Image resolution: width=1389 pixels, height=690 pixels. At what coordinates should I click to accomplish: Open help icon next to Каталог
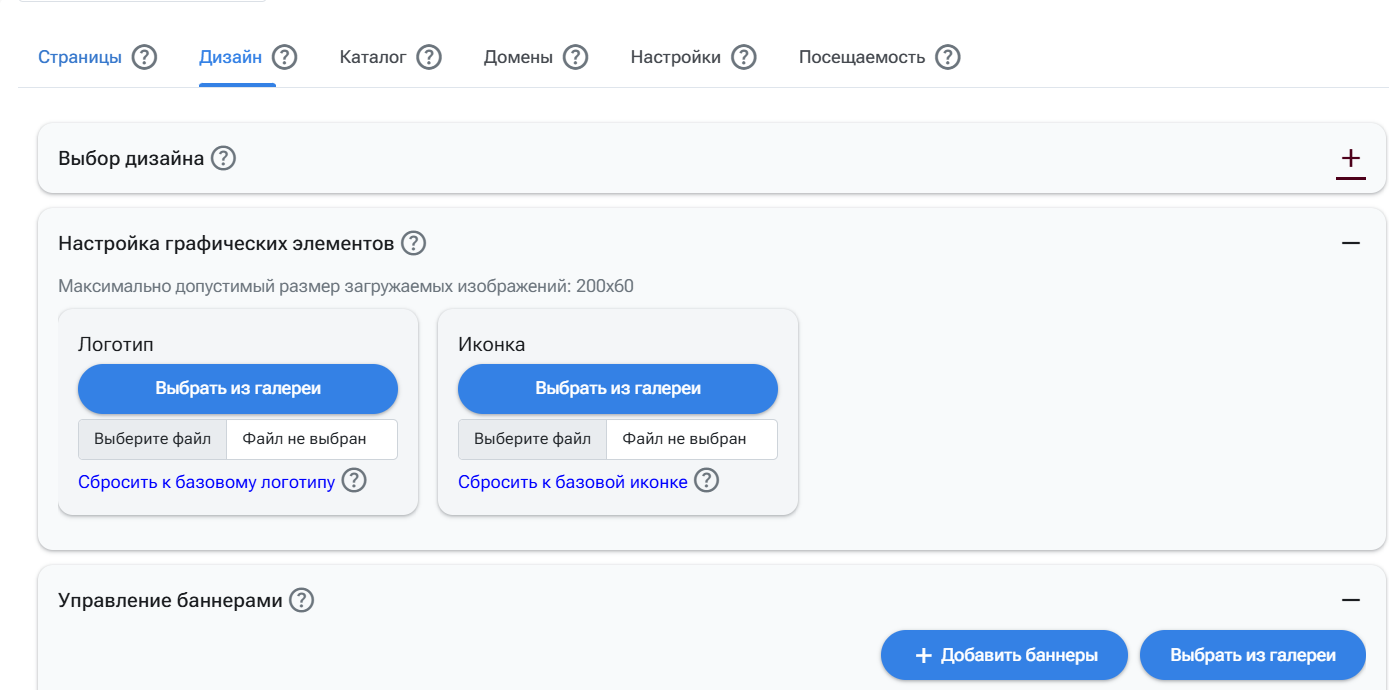(429, 57)
